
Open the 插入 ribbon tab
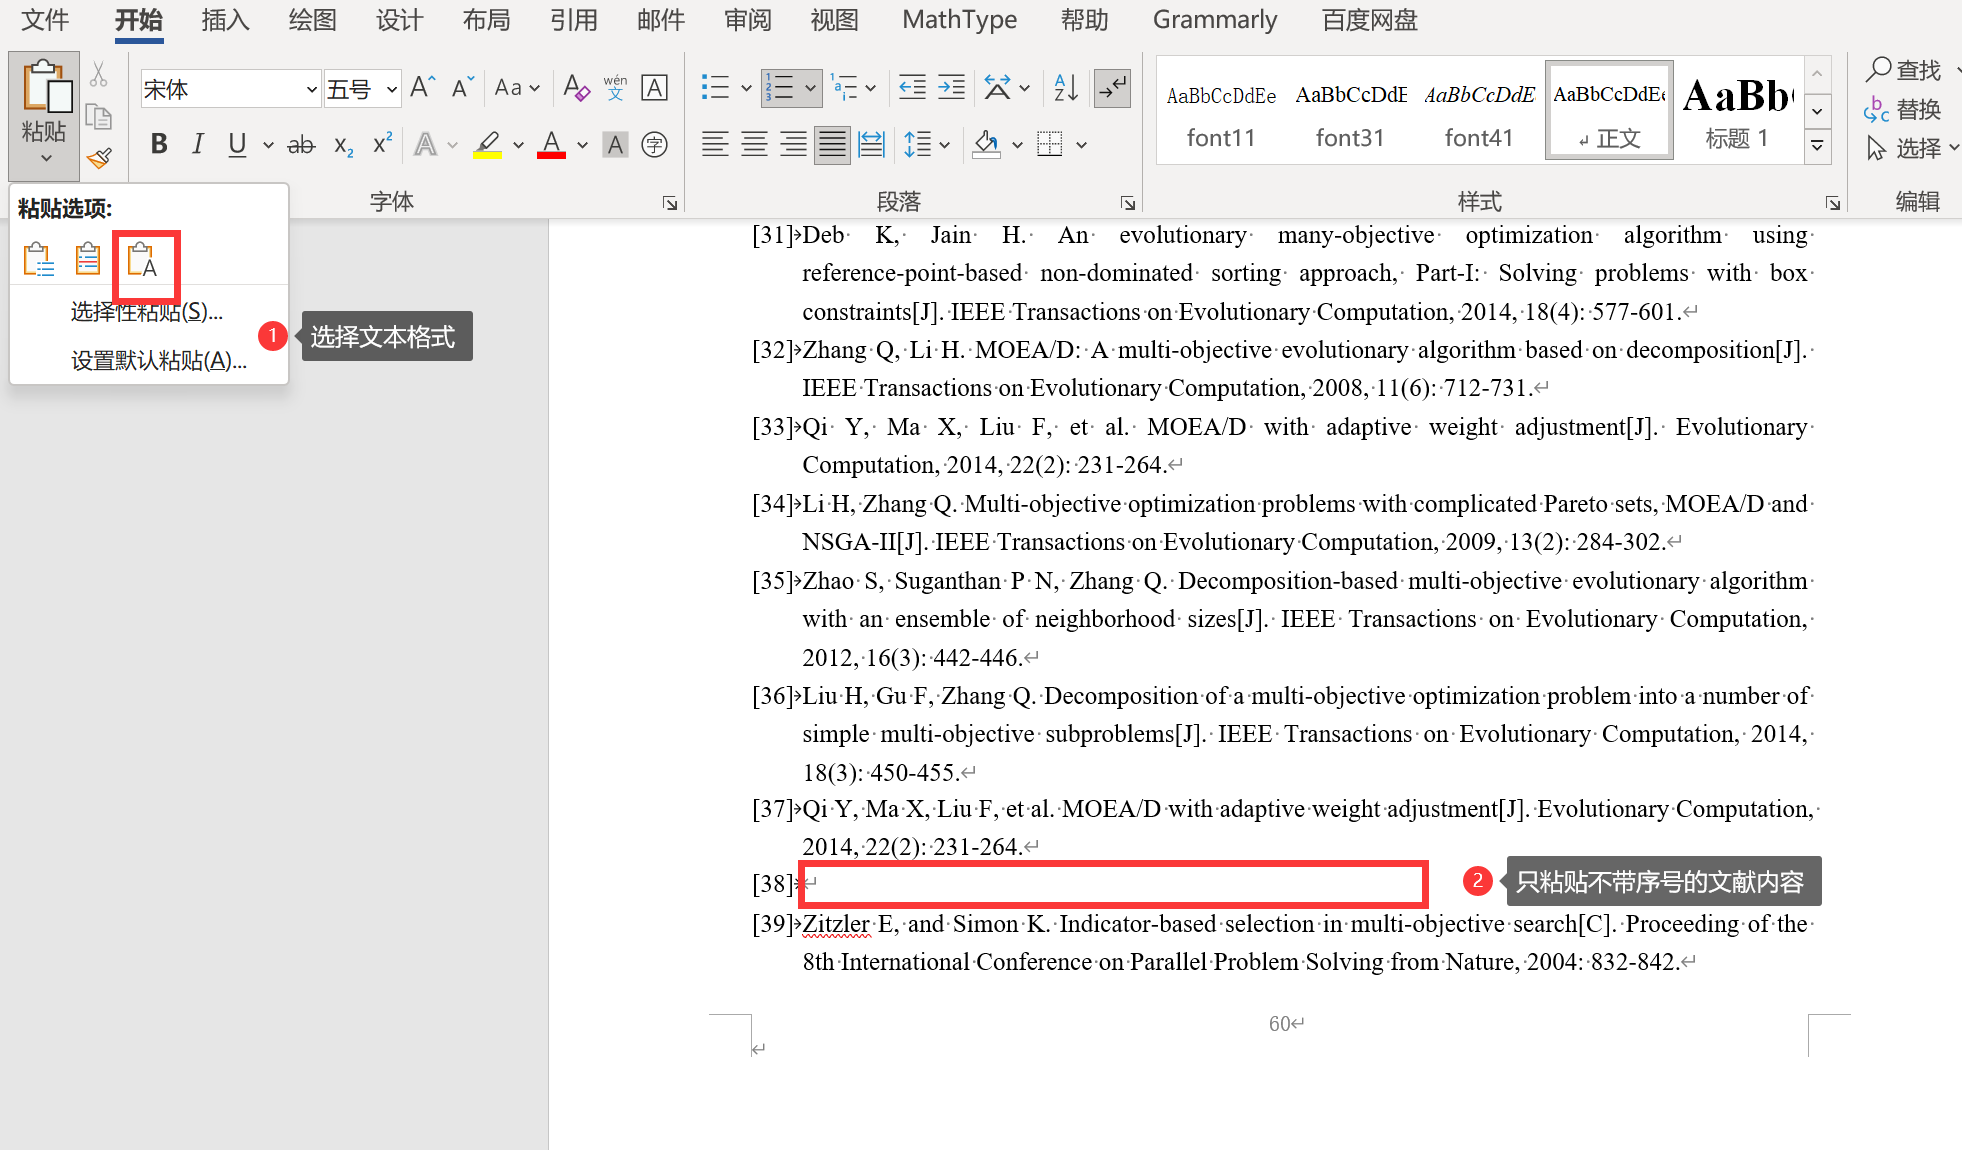point(225,20)
